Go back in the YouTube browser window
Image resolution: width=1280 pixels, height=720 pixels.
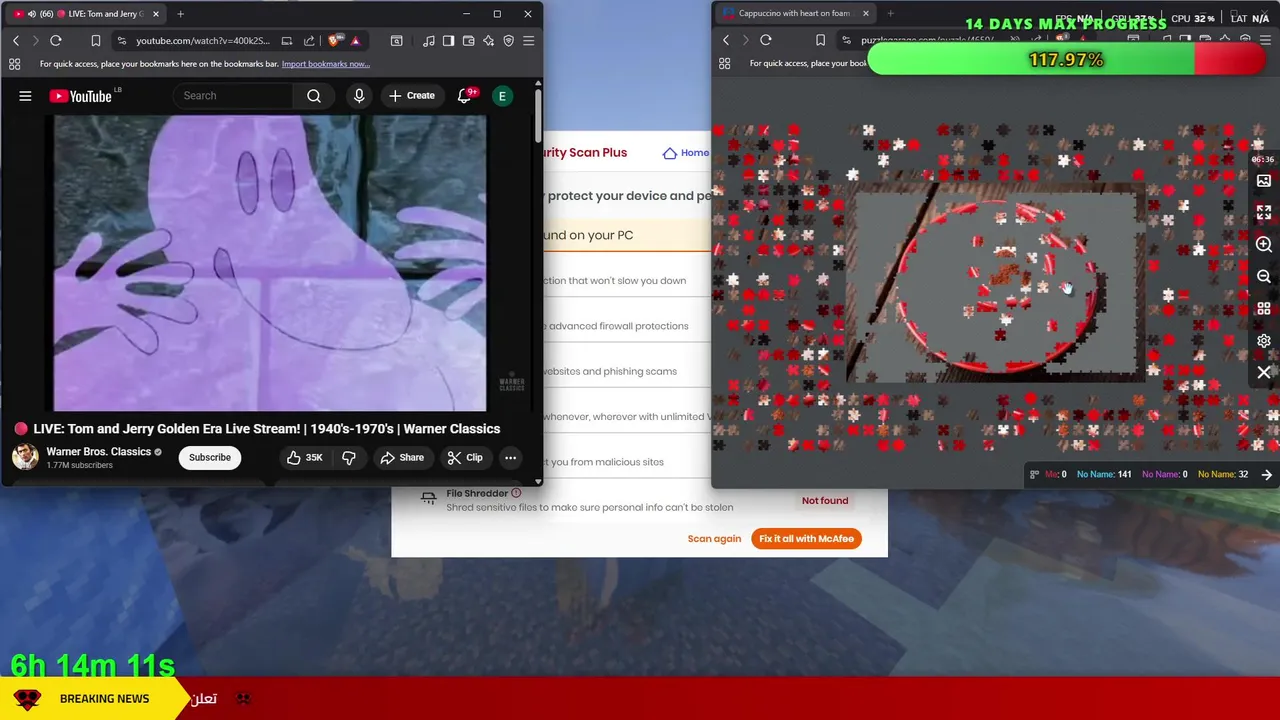(16, 41)
